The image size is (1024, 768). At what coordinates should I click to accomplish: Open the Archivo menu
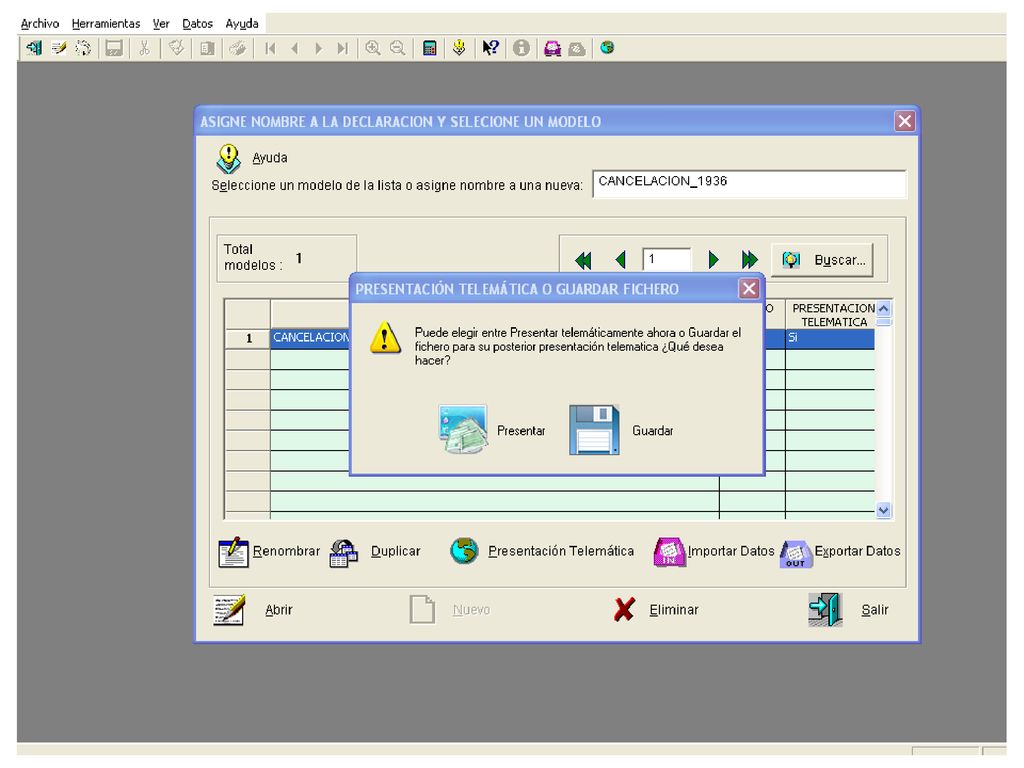pos(40,24)
